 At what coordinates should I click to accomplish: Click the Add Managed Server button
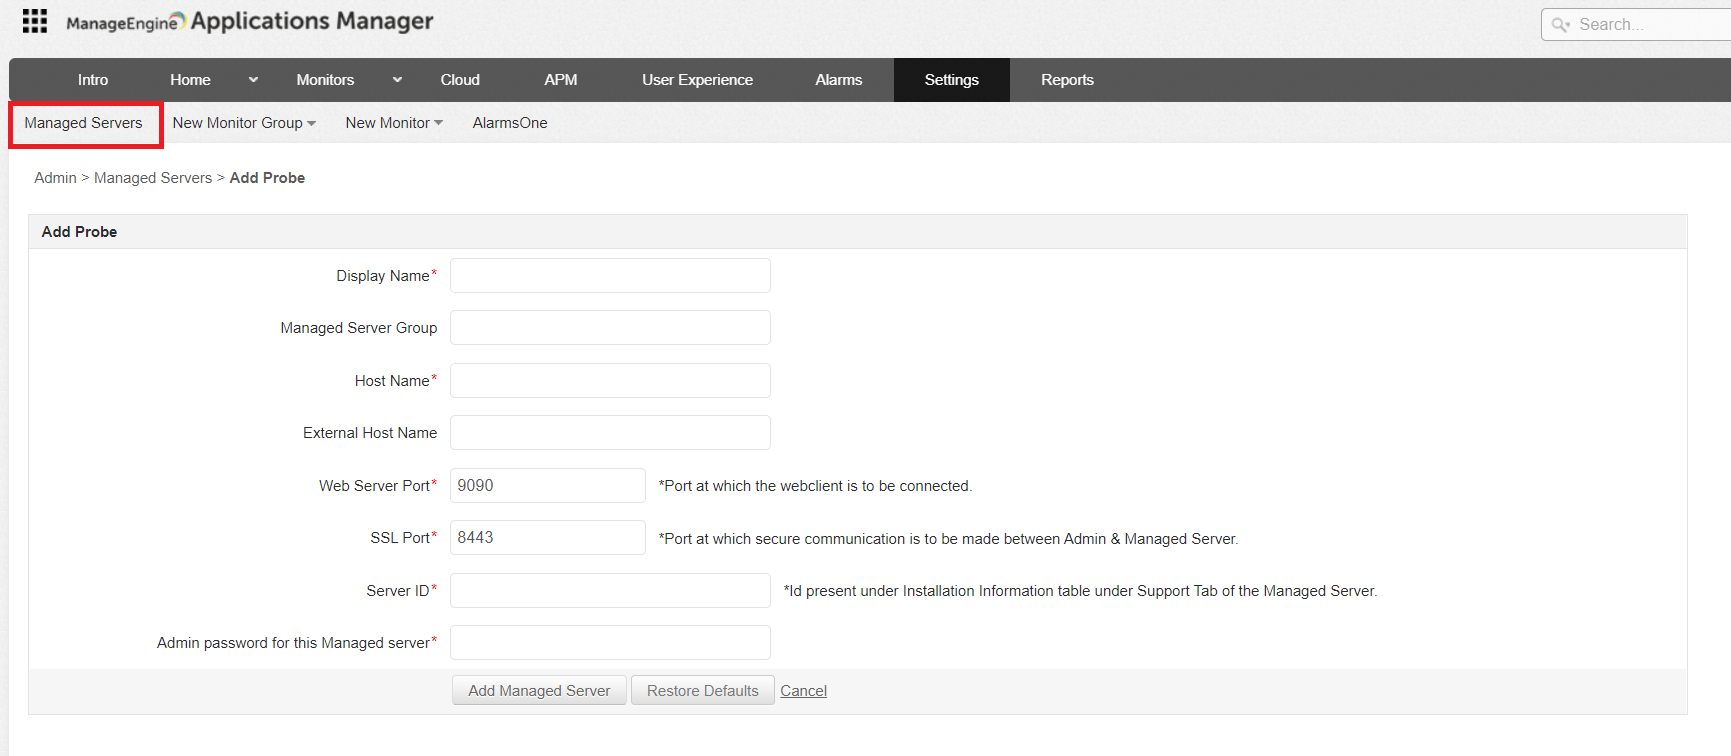point(539,691)
